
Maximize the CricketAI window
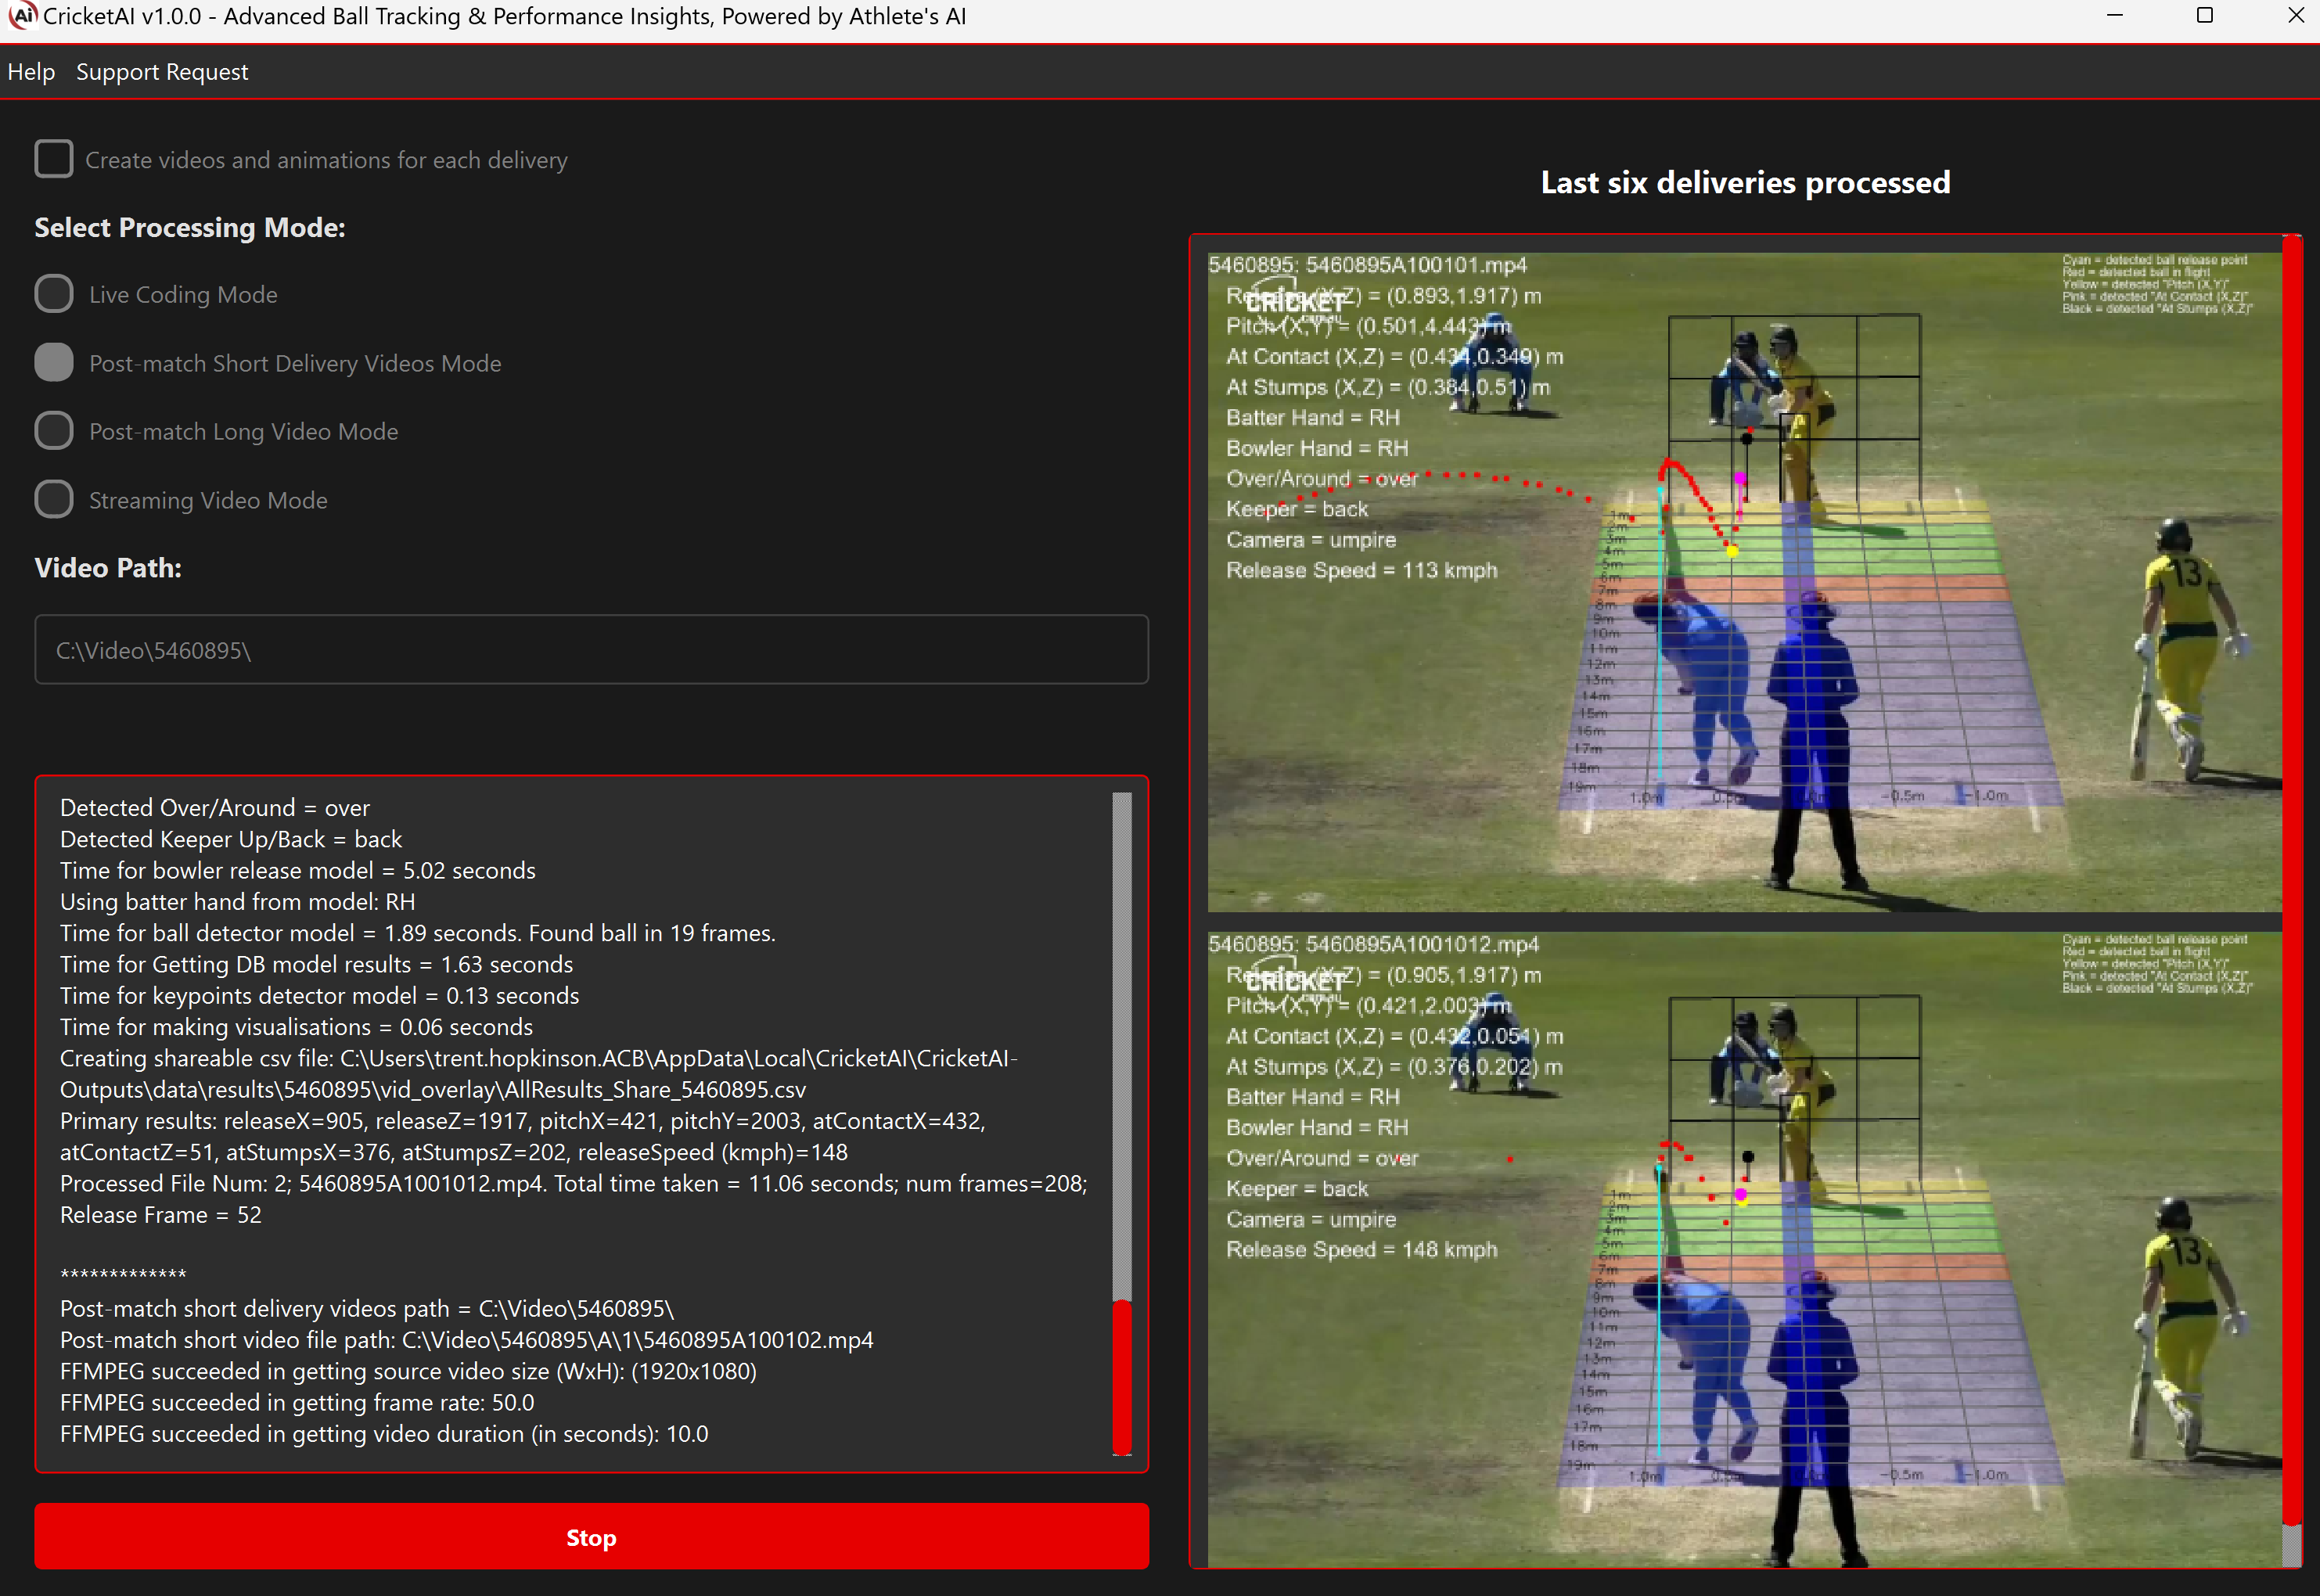point(2204,16)
